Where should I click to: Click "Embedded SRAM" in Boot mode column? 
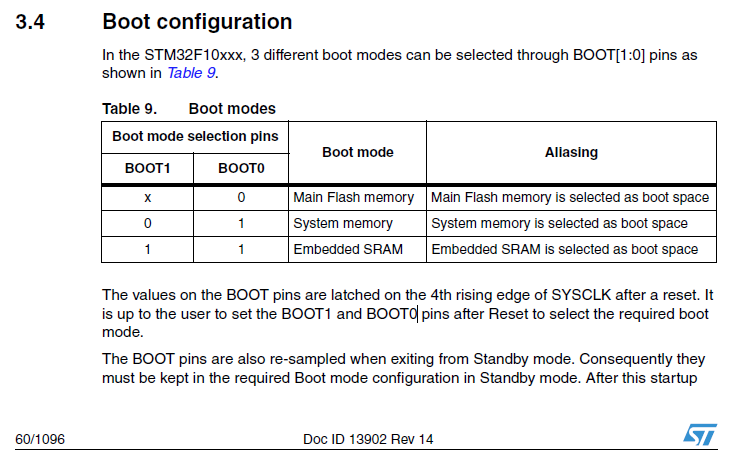348,249
